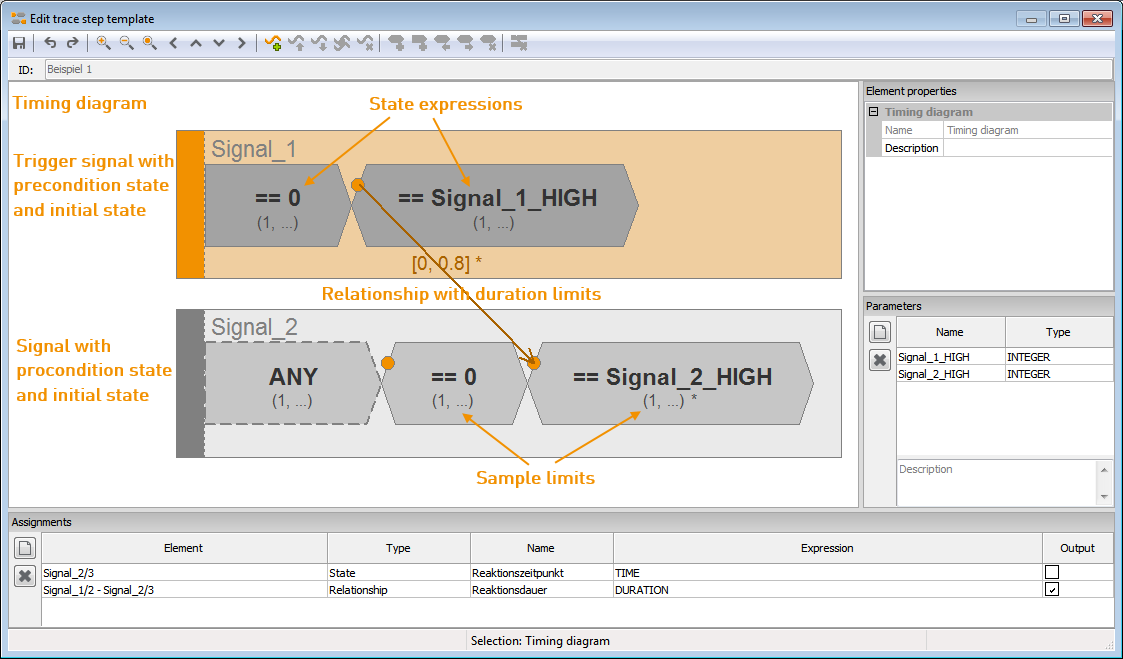This screenshot has width=1123, height=659.
Task: Undo the last action
Action: pyautogui.click(x=50, y=43)
